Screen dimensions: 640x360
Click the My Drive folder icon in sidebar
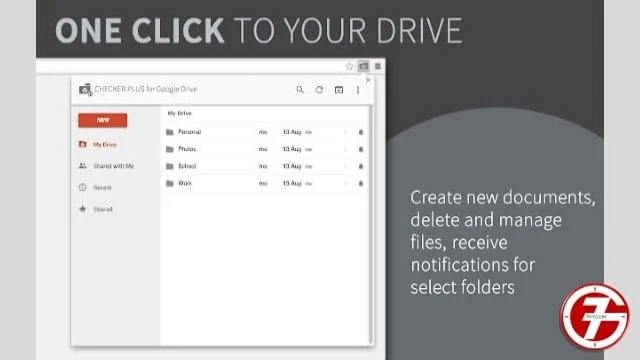point(82,144)
